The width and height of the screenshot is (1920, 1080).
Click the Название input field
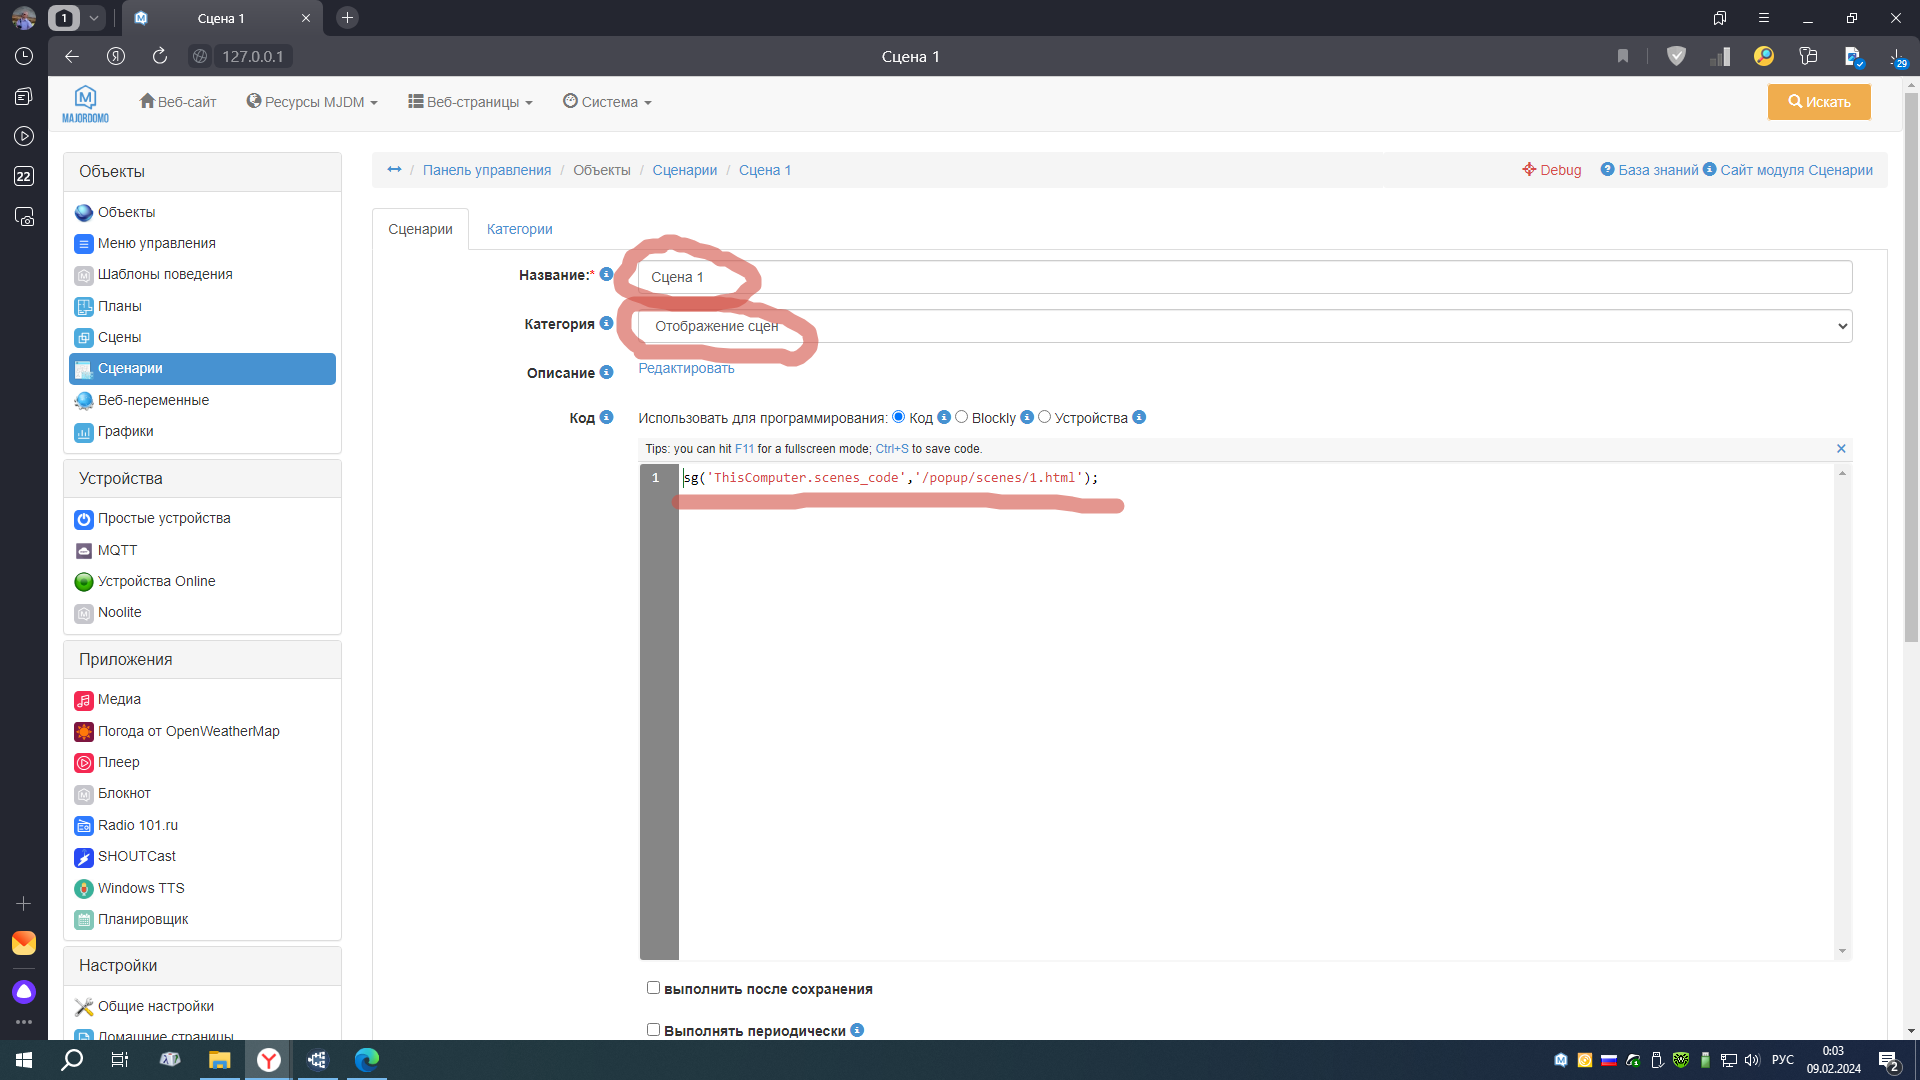pos(1244,277)
